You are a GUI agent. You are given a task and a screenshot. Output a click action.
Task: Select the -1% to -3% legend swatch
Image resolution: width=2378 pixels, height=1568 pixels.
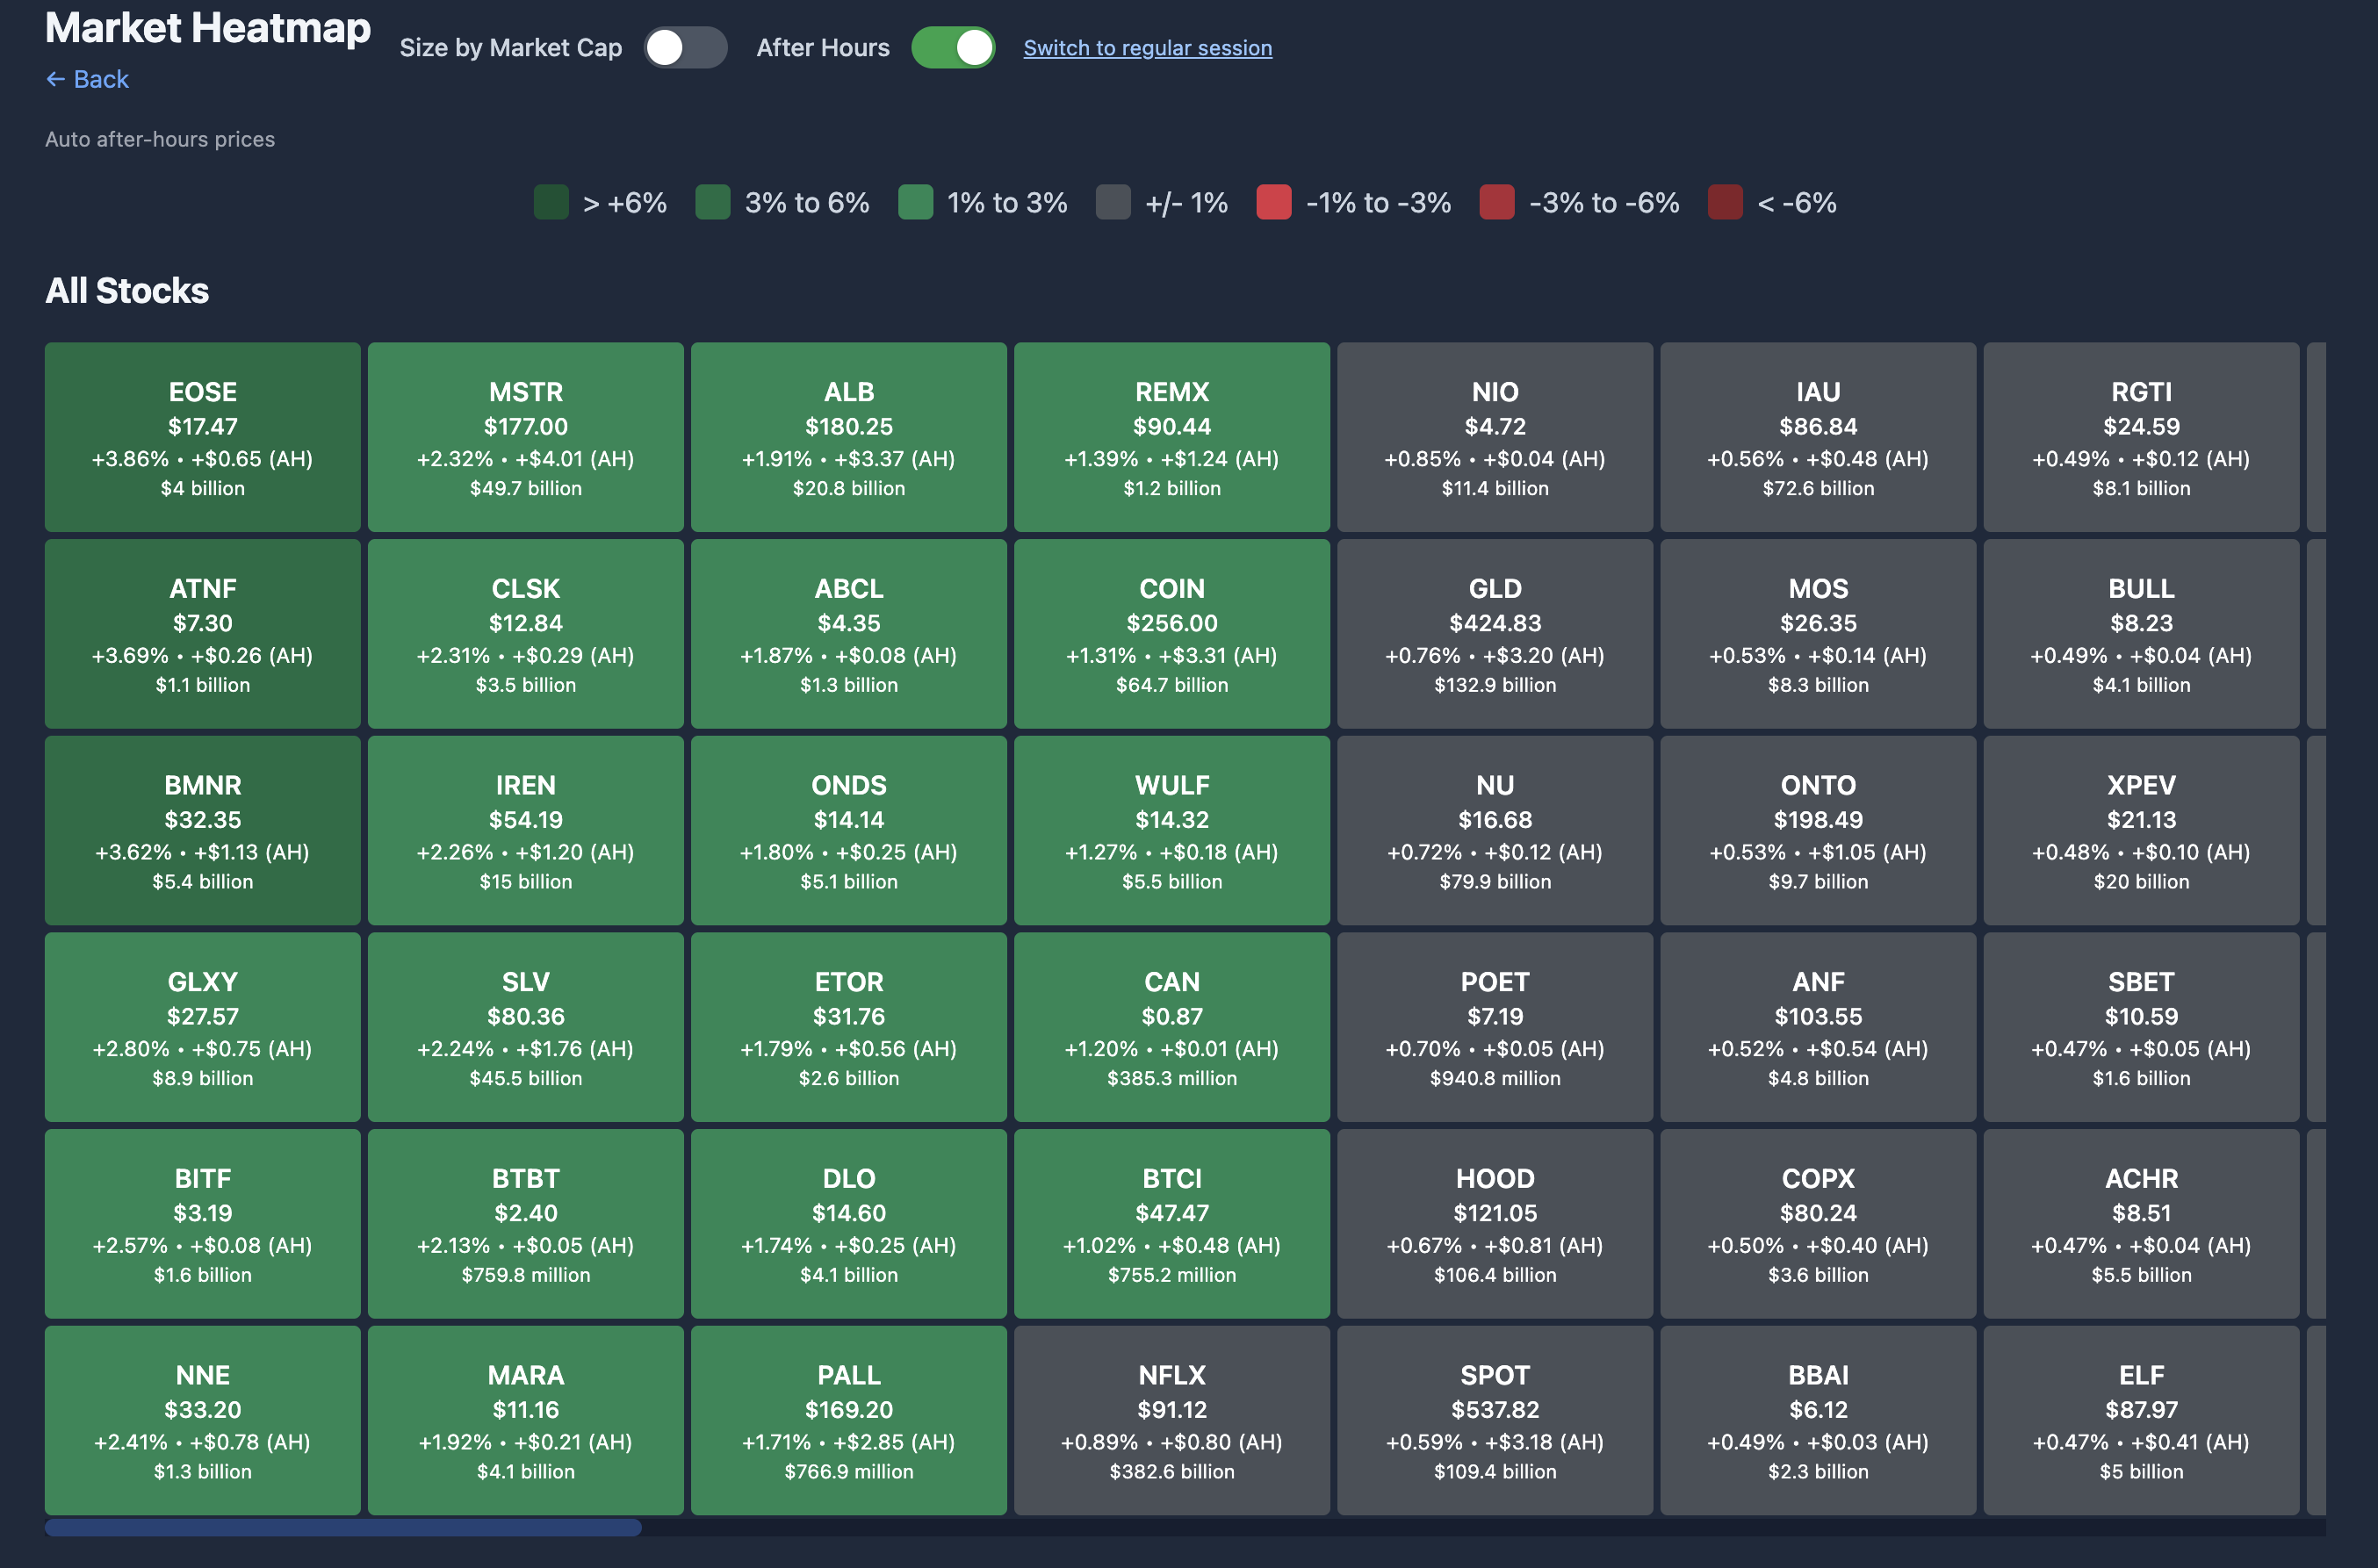point(1274,202)
